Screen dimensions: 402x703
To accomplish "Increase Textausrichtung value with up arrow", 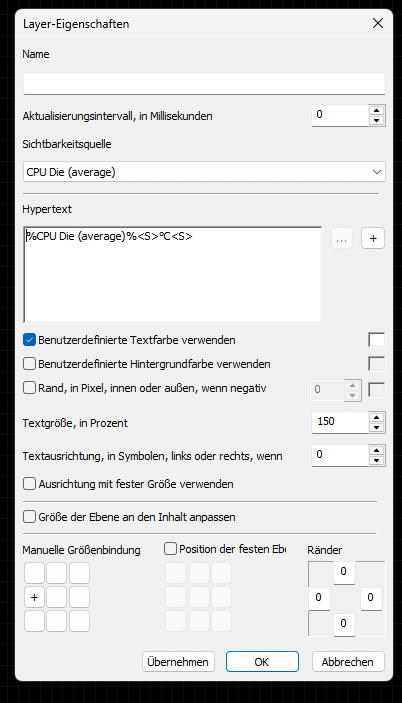I will click(376, 451).
